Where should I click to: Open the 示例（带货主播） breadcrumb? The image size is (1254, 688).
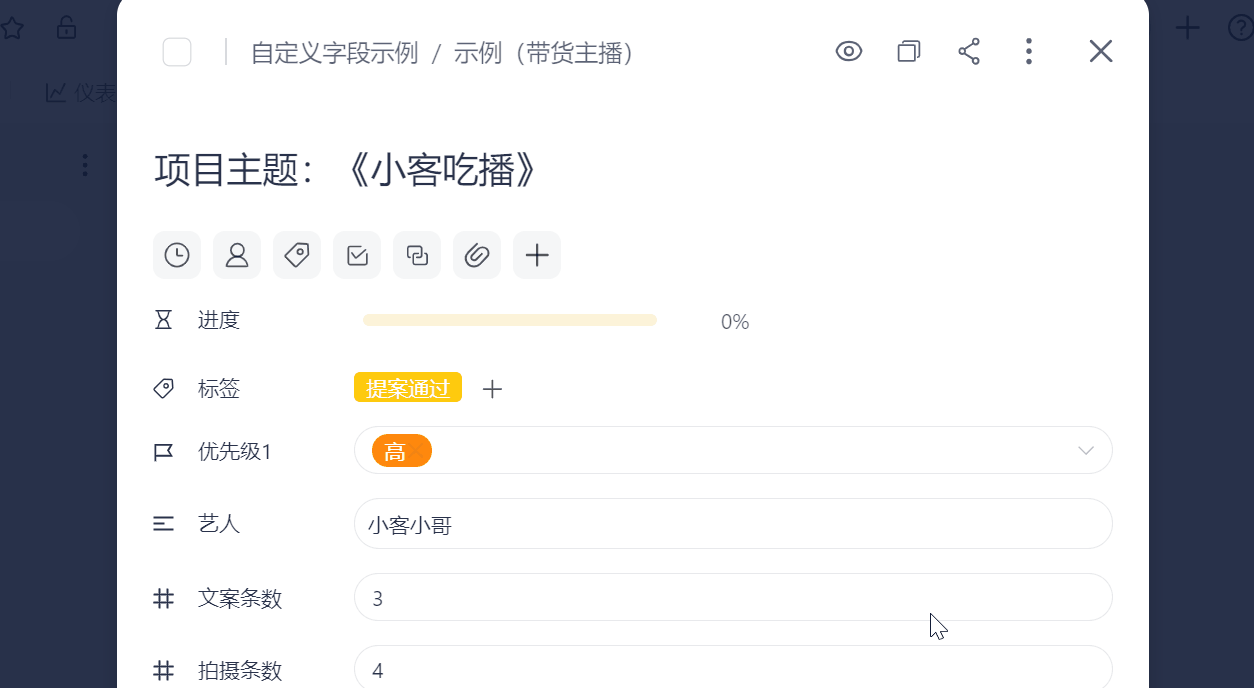pyautogui.click(x=544, y=53)
